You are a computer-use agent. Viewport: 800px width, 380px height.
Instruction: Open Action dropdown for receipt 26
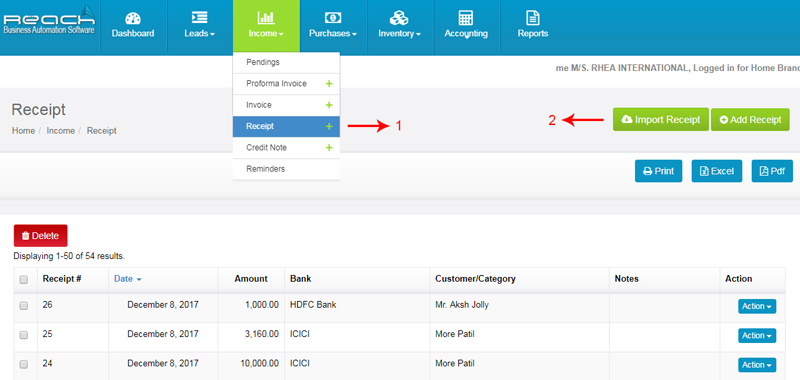(x=757, y=306)
